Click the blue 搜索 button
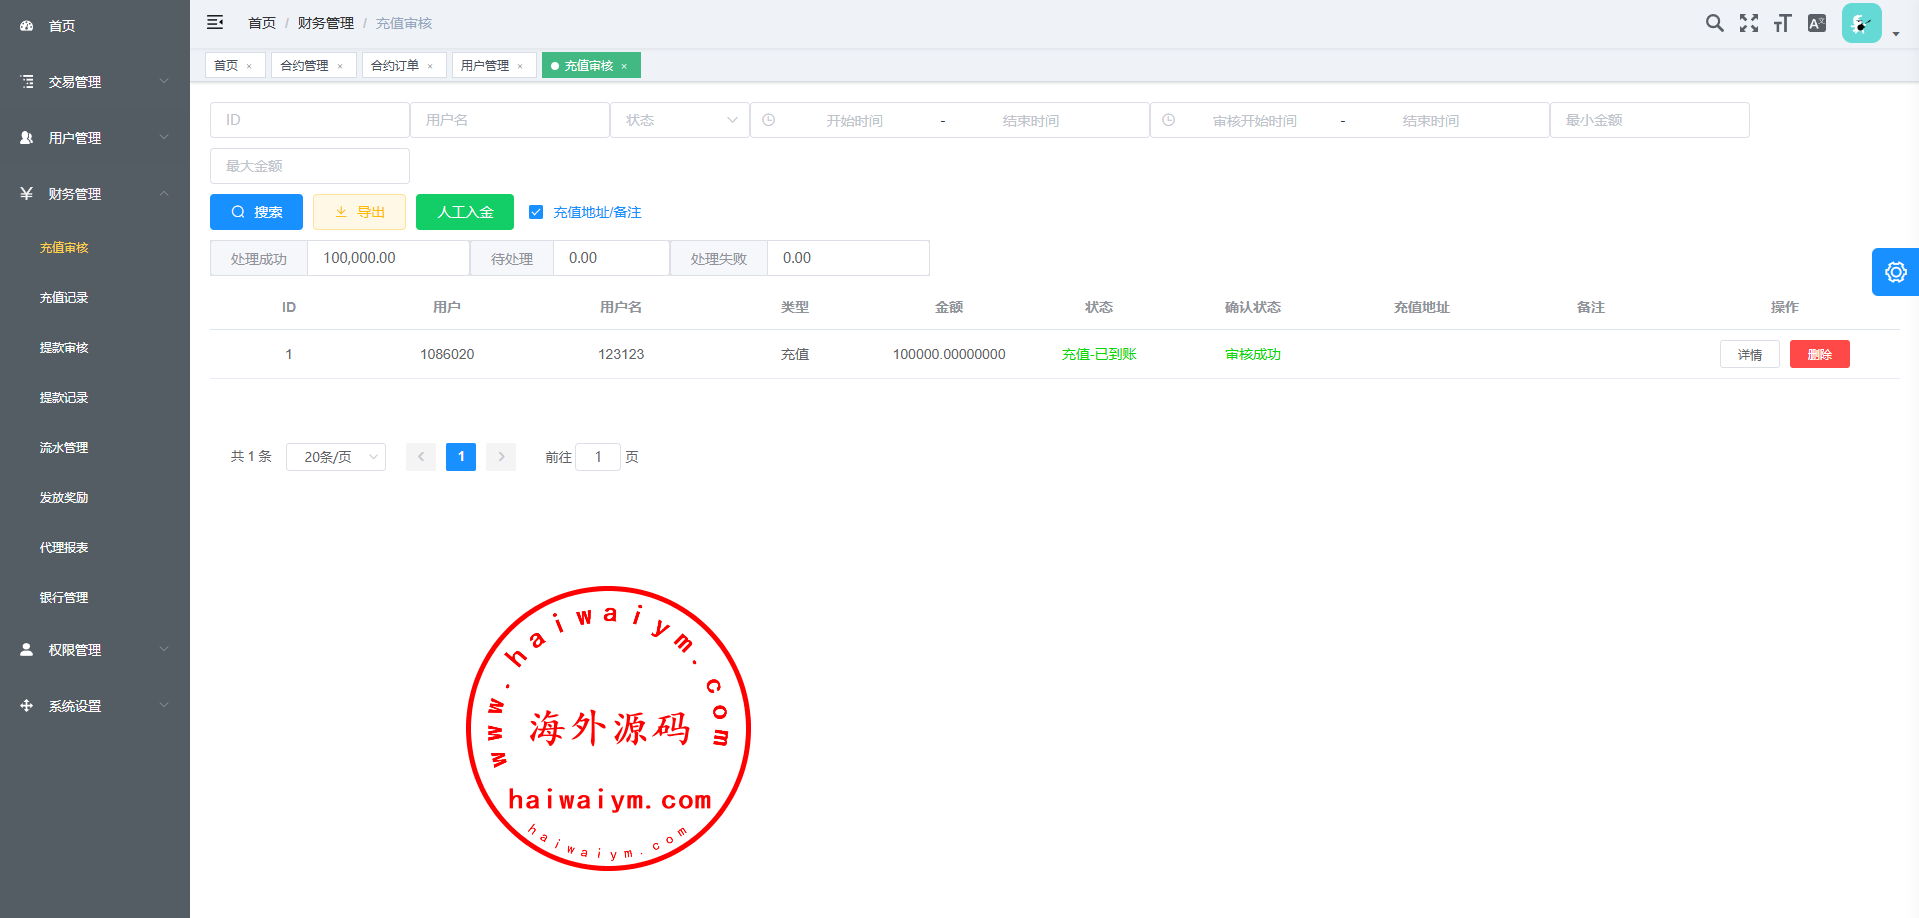Screen dimensions: 1919x918 pos(256,212)
